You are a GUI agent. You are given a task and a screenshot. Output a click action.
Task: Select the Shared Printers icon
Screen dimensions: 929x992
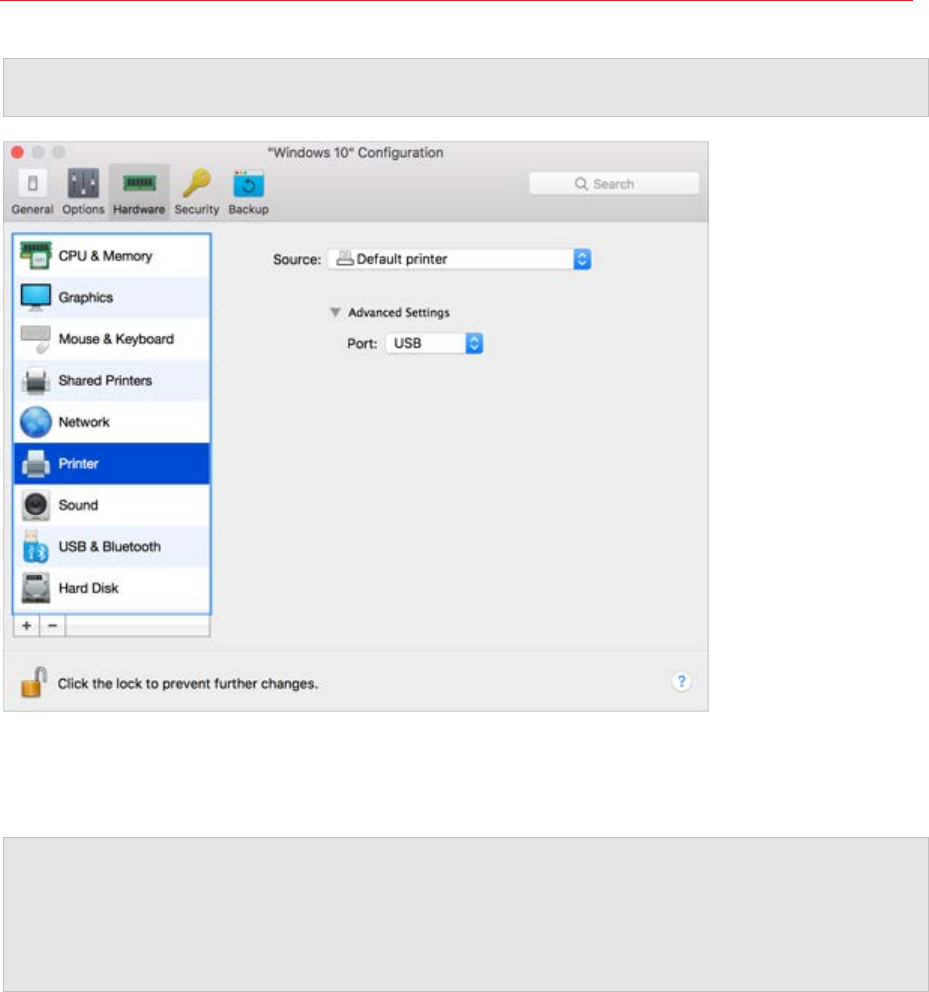pyautogui.click(x=35, y=381)
